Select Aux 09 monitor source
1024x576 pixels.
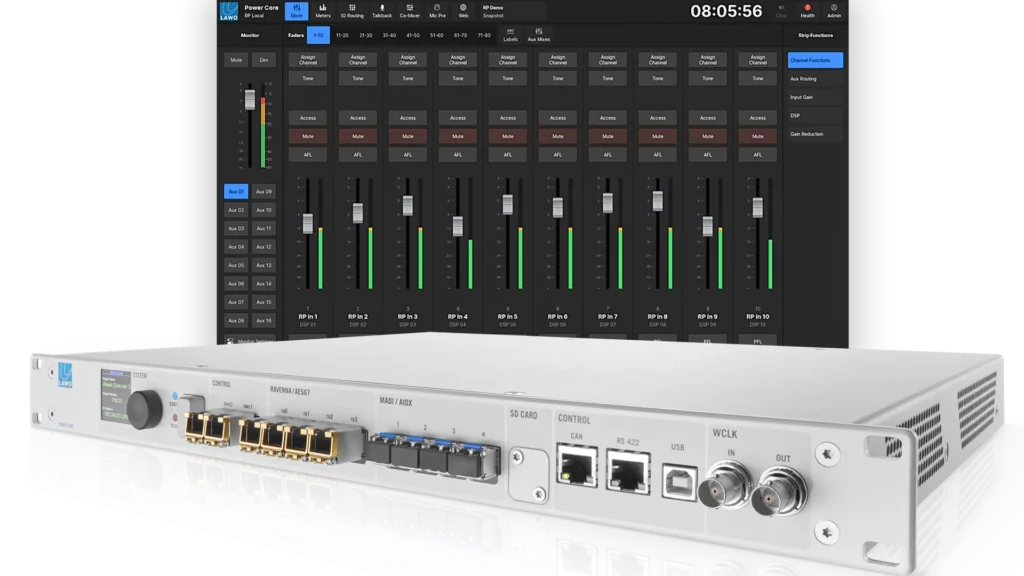pyautogui.click(x=264, y=191)
